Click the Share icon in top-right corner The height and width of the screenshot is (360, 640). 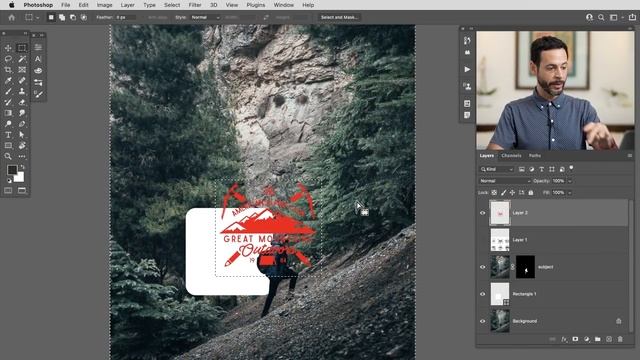click(x=632, y=18)
